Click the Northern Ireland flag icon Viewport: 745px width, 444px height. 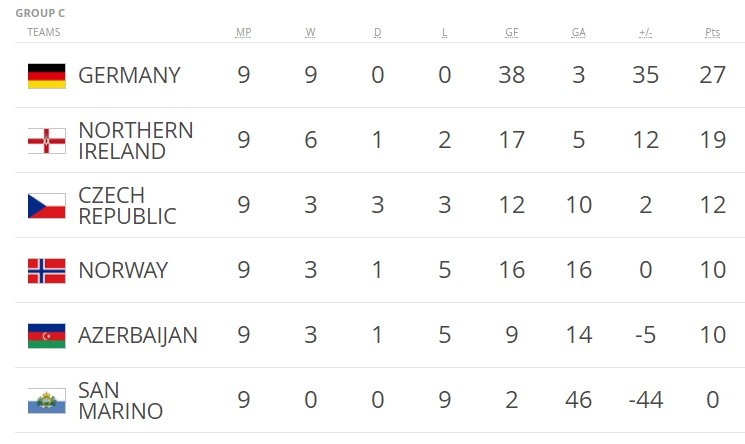click(46, 141)
